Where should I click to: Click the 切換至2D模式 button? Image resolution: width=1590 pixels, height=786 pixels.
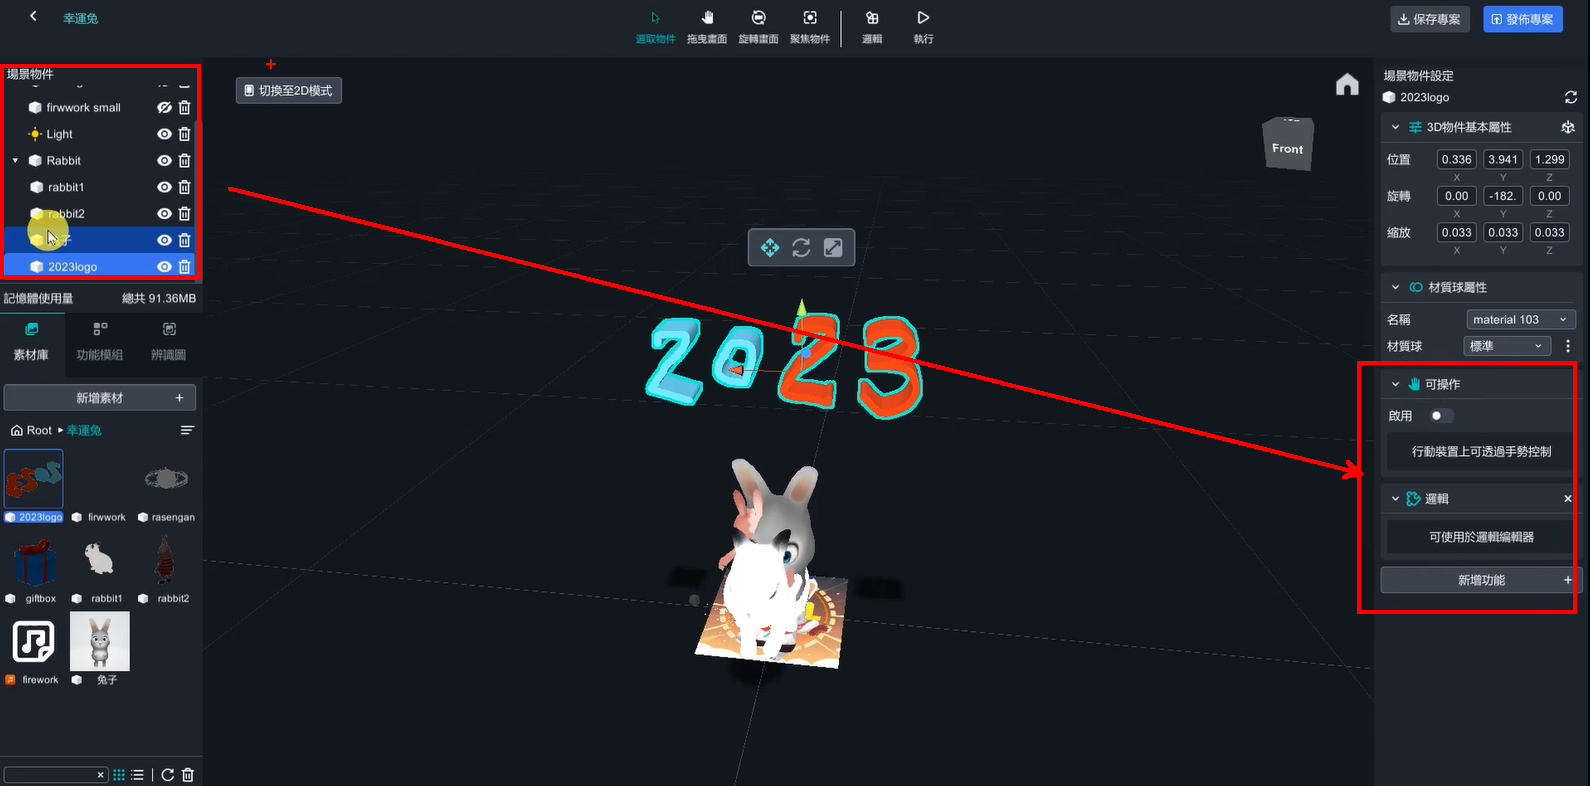[289, 91]
